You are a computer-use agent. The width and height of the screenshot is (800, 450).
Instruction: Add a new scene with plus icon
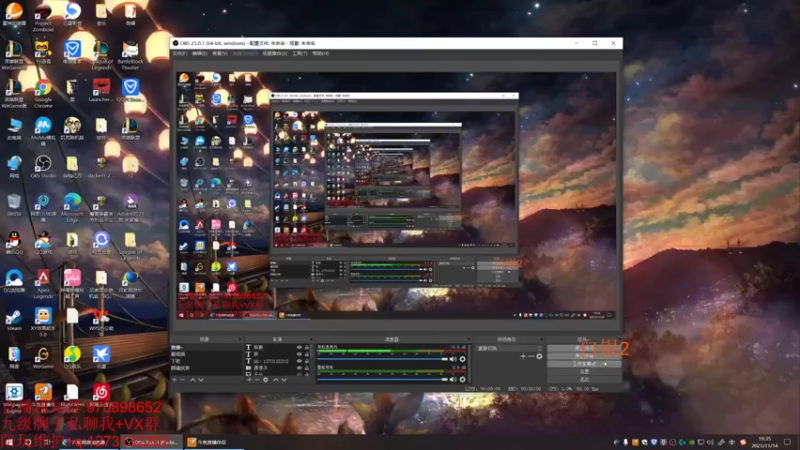click(x=174, y=380)
